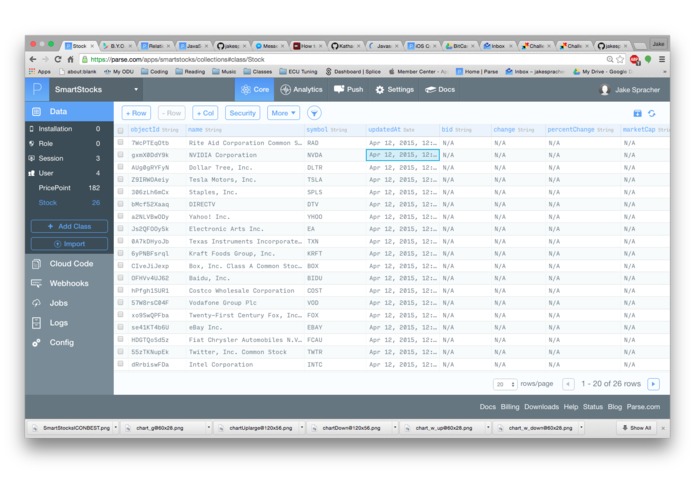Click Jake Spracher user avatar
This screenshot has height=494, width=695.
605,90
